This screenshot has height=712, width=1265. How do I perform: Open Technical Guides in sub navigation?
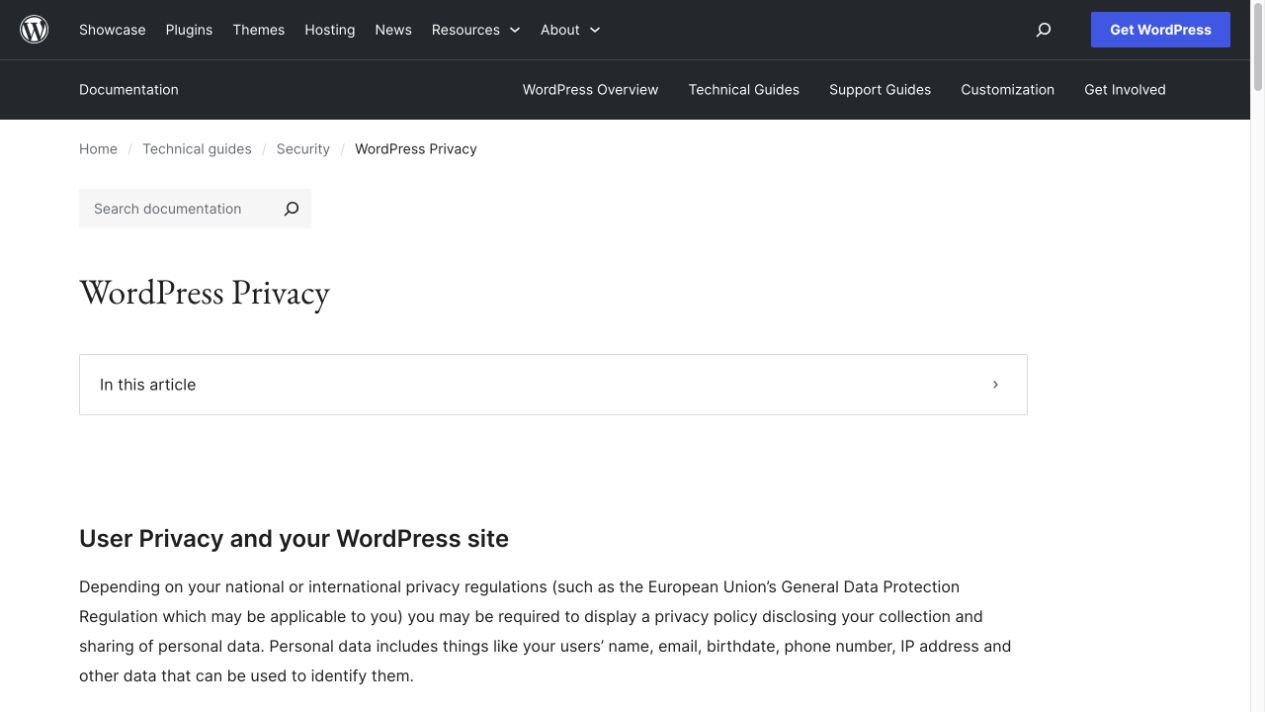tap(744, 90)
